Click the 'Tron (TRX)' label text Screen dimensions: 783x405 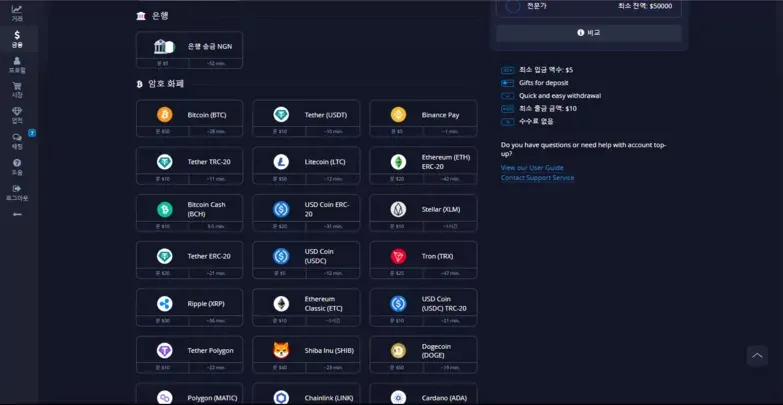coord(437,256)
